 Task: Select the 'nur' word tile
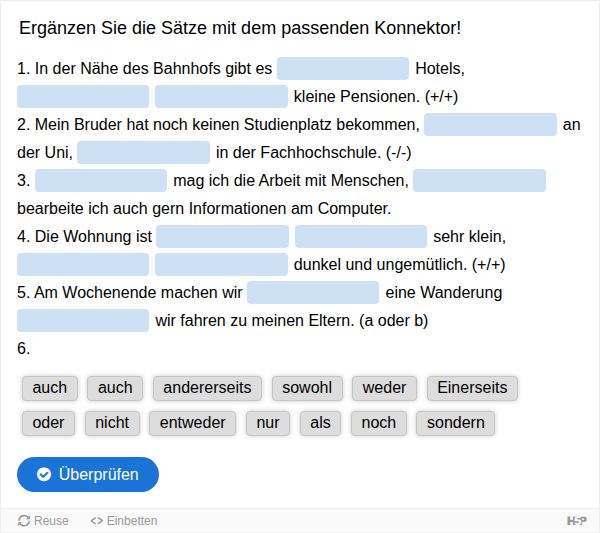point(268,423)
